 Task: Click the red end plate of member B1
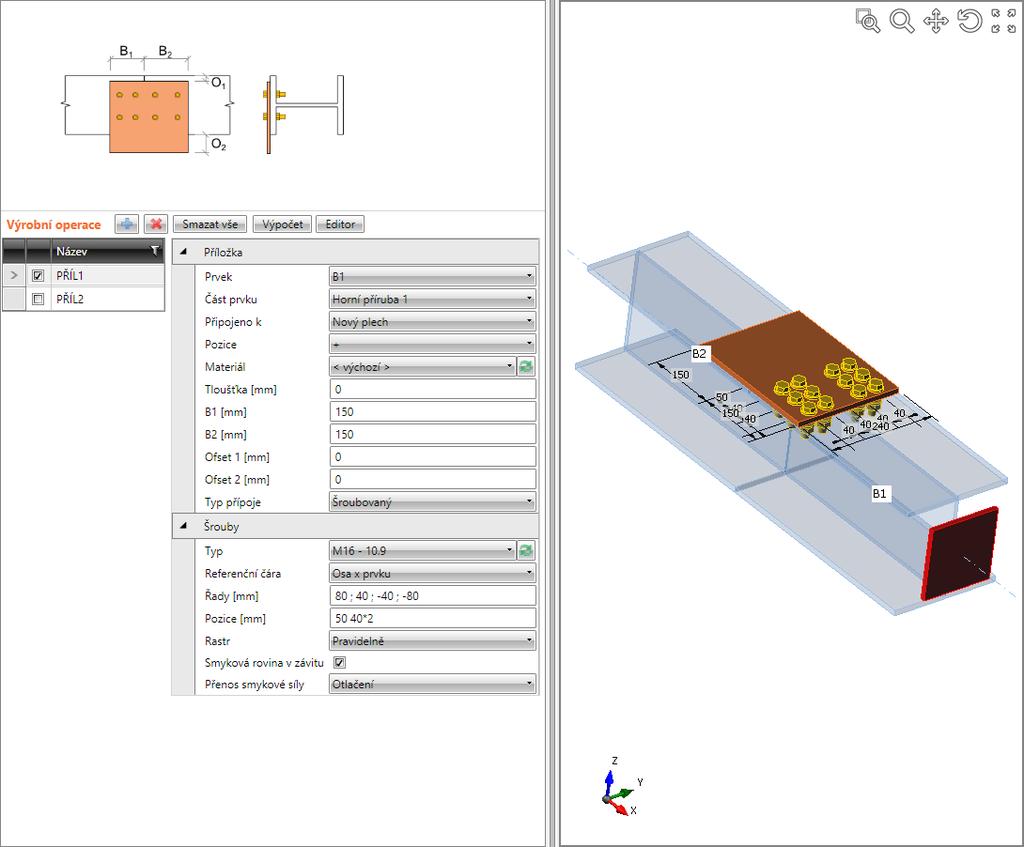(960, 553)
